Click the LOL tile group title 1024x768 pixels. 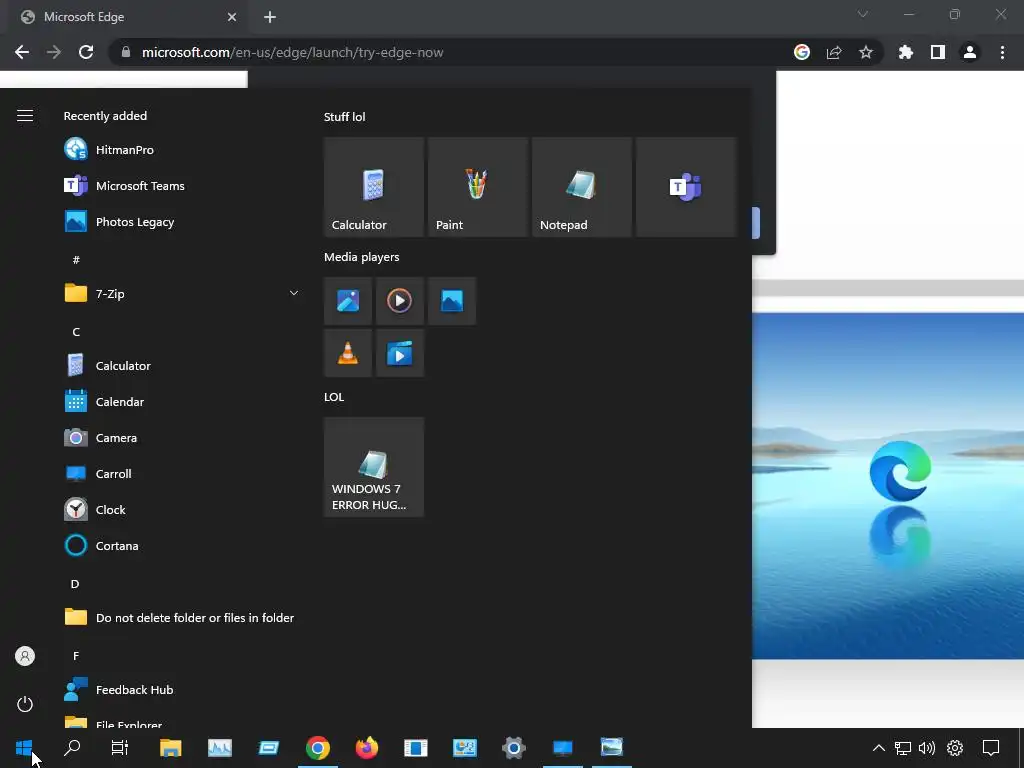(334, 397)
